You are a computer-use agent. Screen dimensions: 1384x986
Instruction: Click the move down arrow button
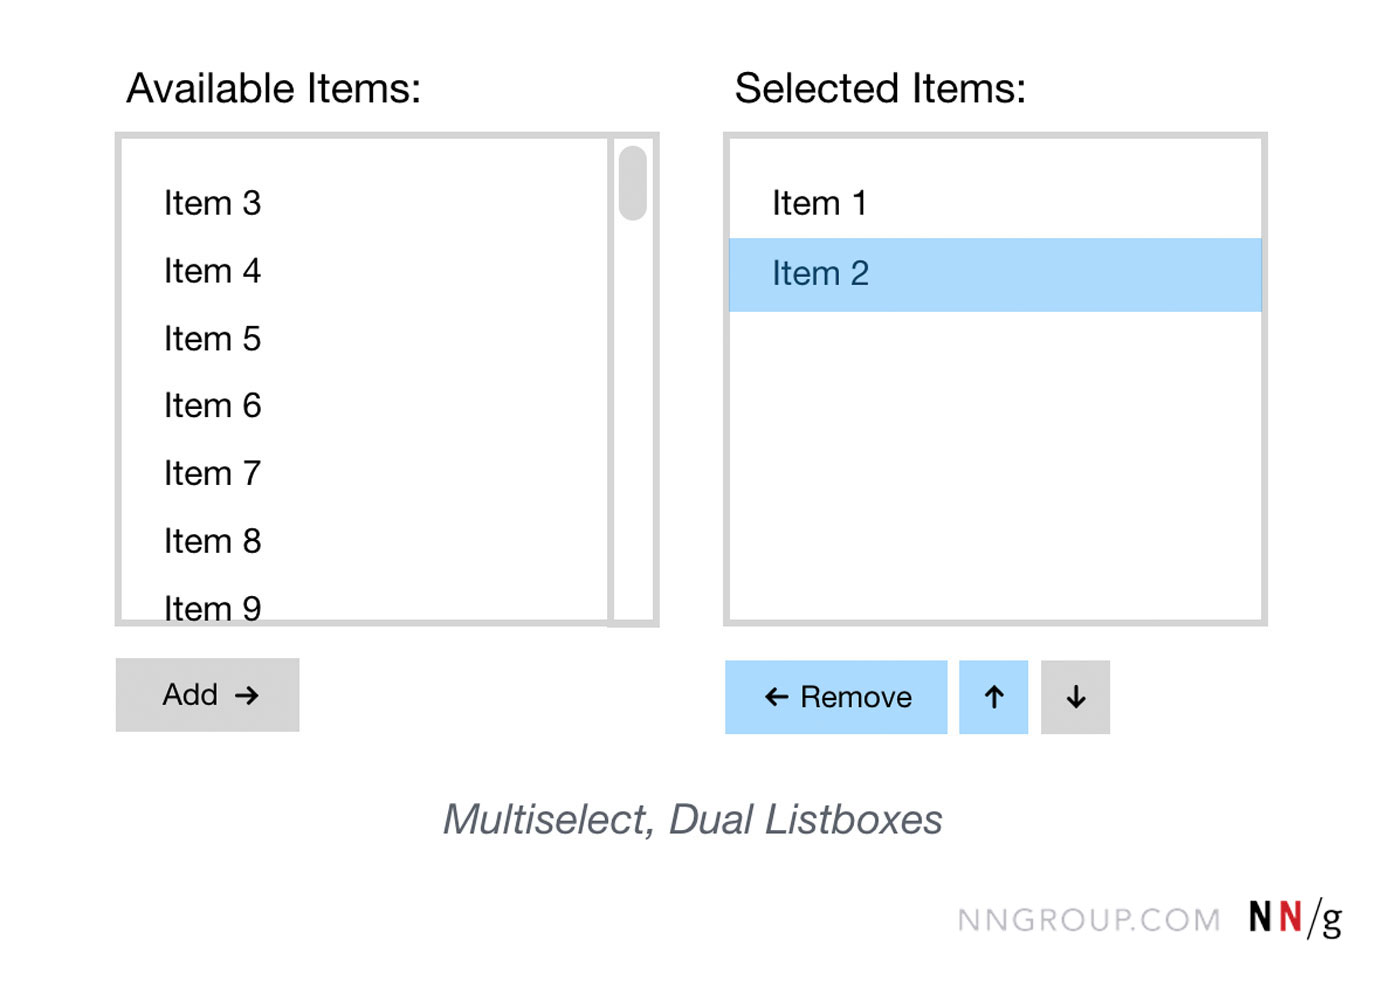(x=1075, y=697)
